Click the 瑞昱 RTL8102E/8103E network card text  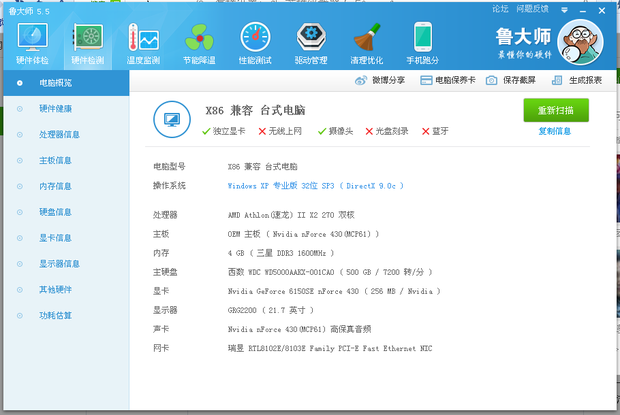click(x=330, y=348)
